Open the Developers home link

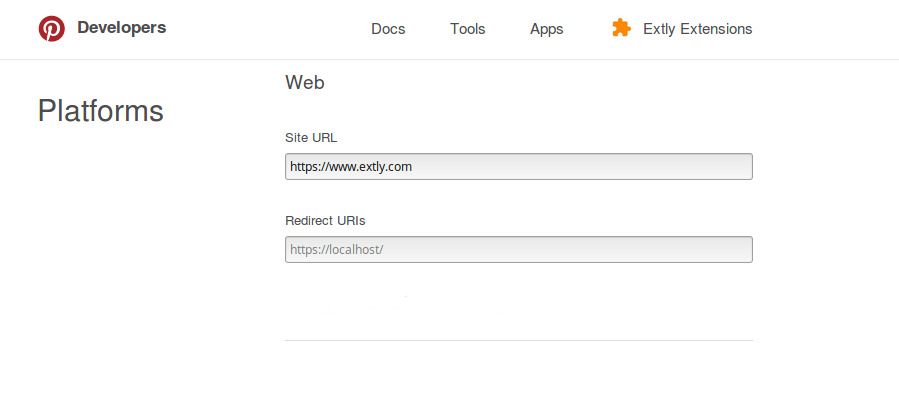point(122,28)
